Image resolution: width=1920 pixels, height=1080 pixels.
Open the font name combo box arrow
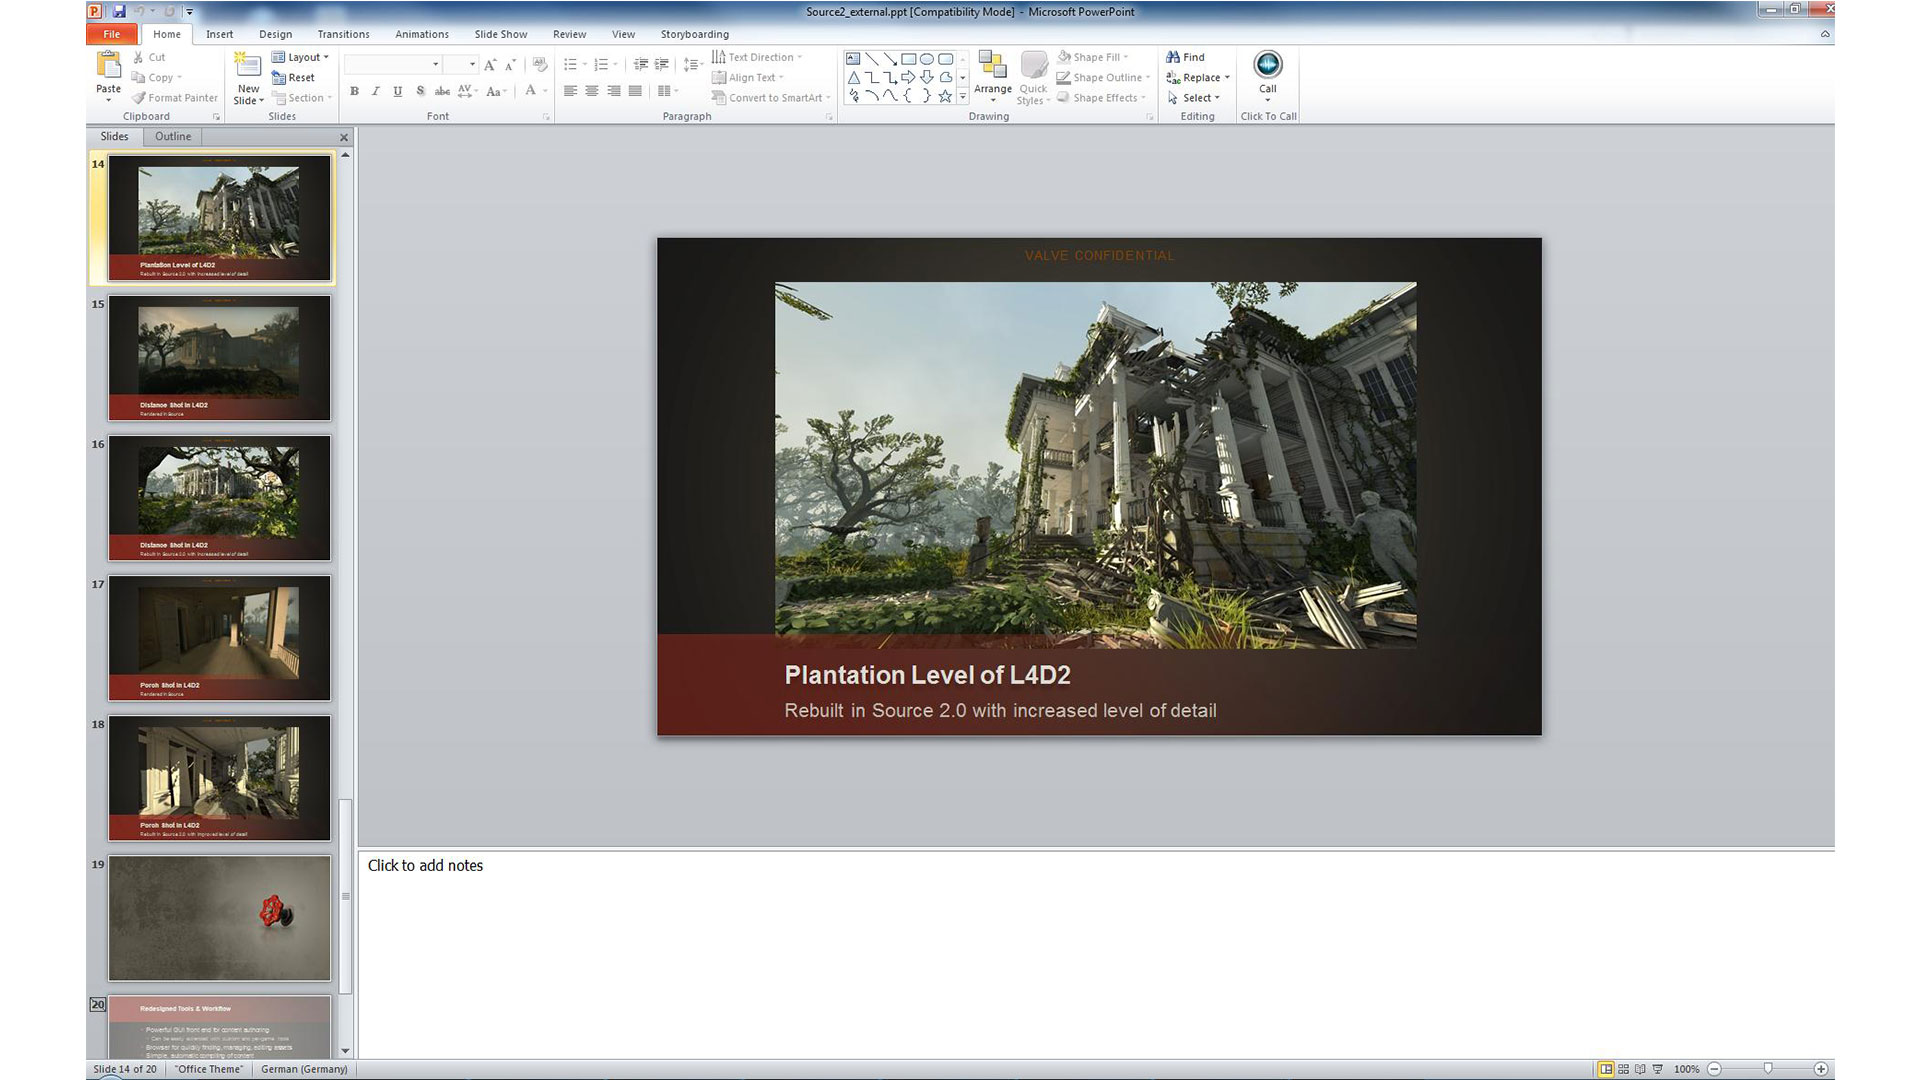[435, 64]
